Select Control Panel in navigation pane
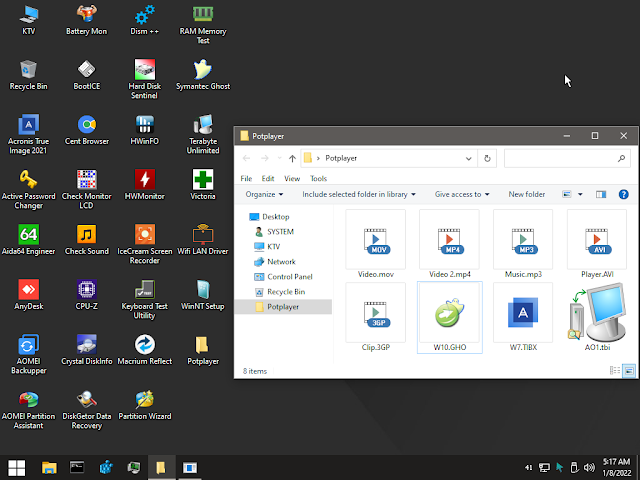Image resolution: width=640 pixels, height=480 pixels. (290, 277)
